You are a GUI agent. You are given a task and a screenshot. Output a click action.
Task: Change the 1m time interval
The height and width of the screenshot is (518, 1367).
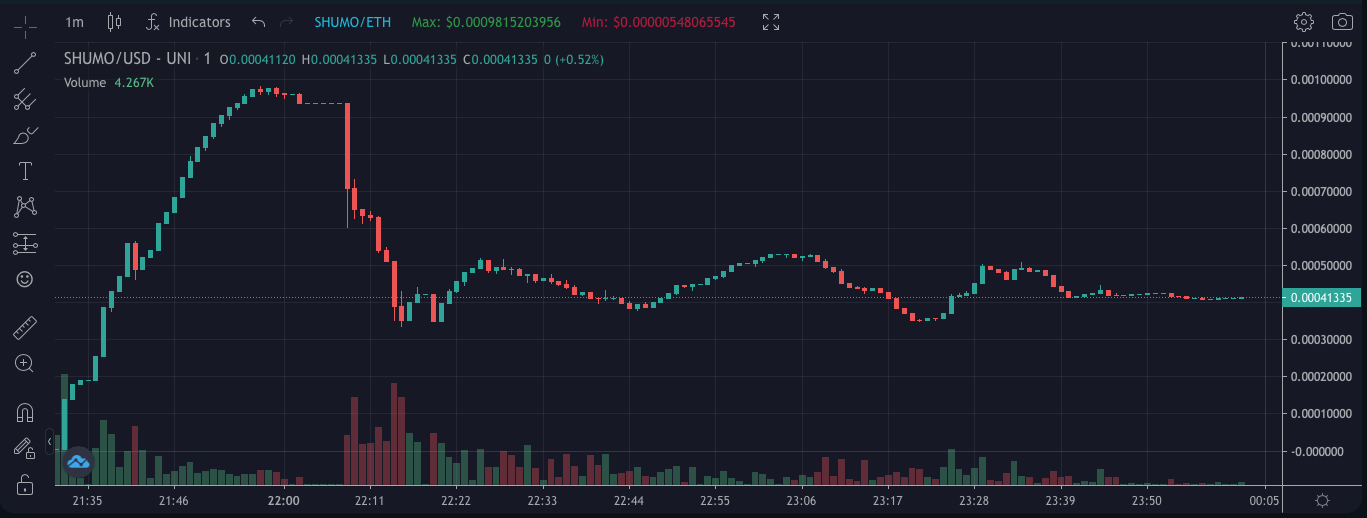coord(74,22)
